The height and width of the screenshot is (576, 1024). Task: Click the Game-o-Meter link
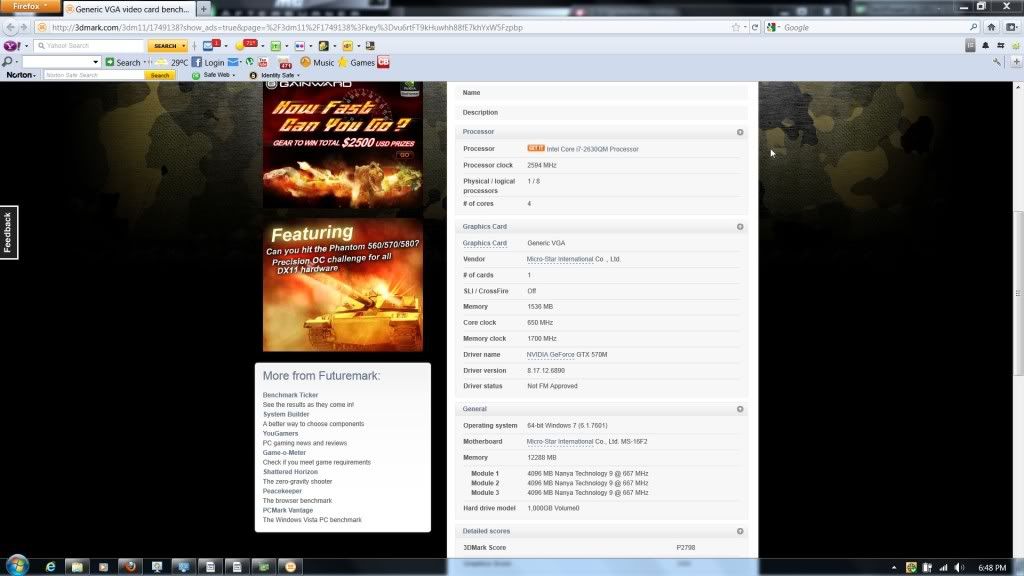(284, 453)
